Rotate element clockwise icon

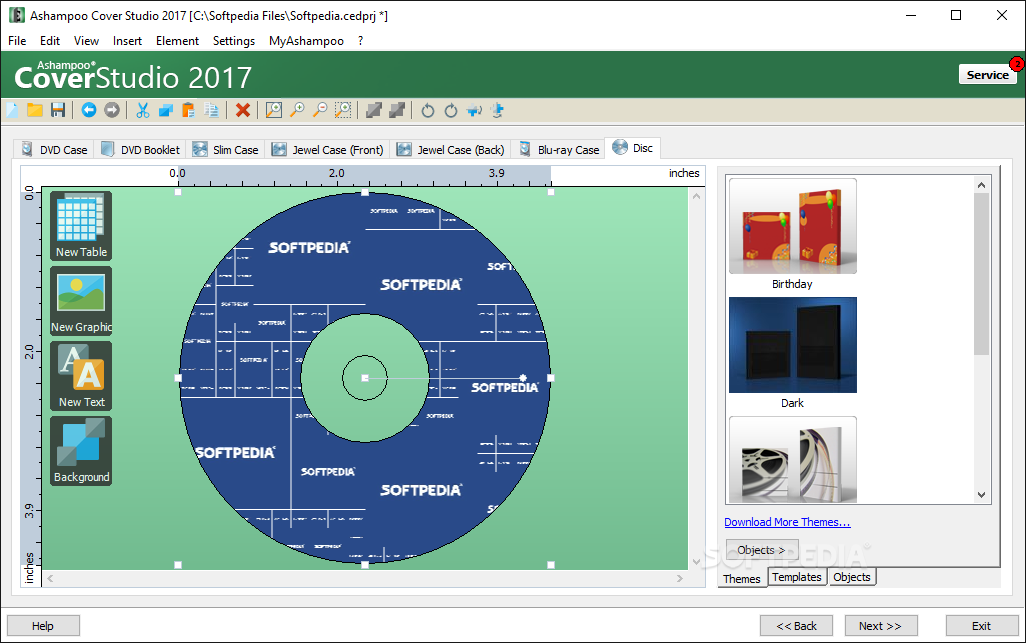click(x=451, y=110)
